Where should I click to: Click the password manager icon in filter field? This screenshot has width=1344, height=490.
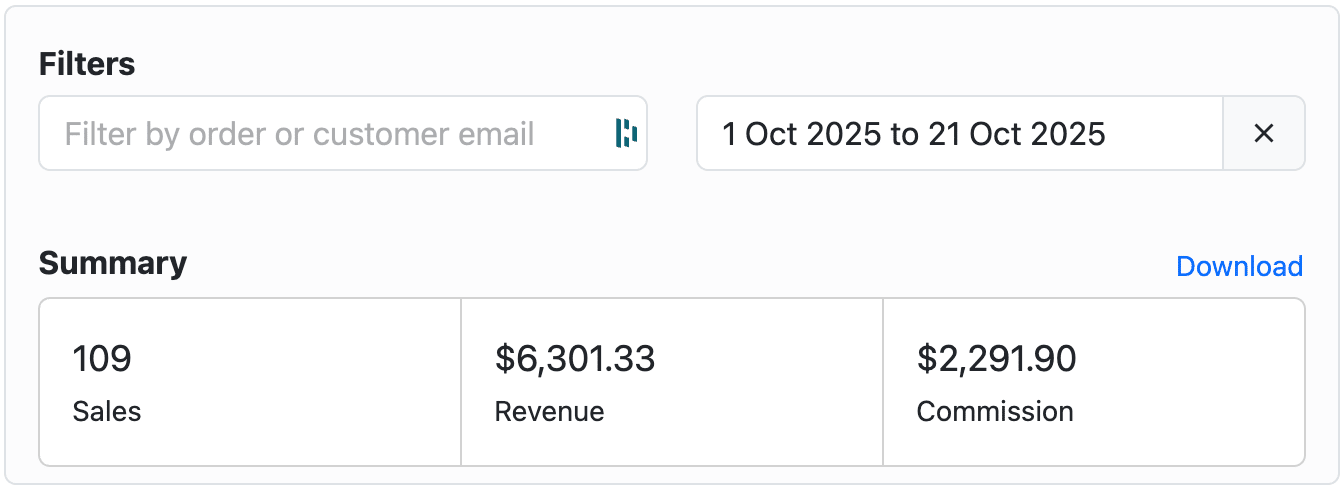(626, 133)
